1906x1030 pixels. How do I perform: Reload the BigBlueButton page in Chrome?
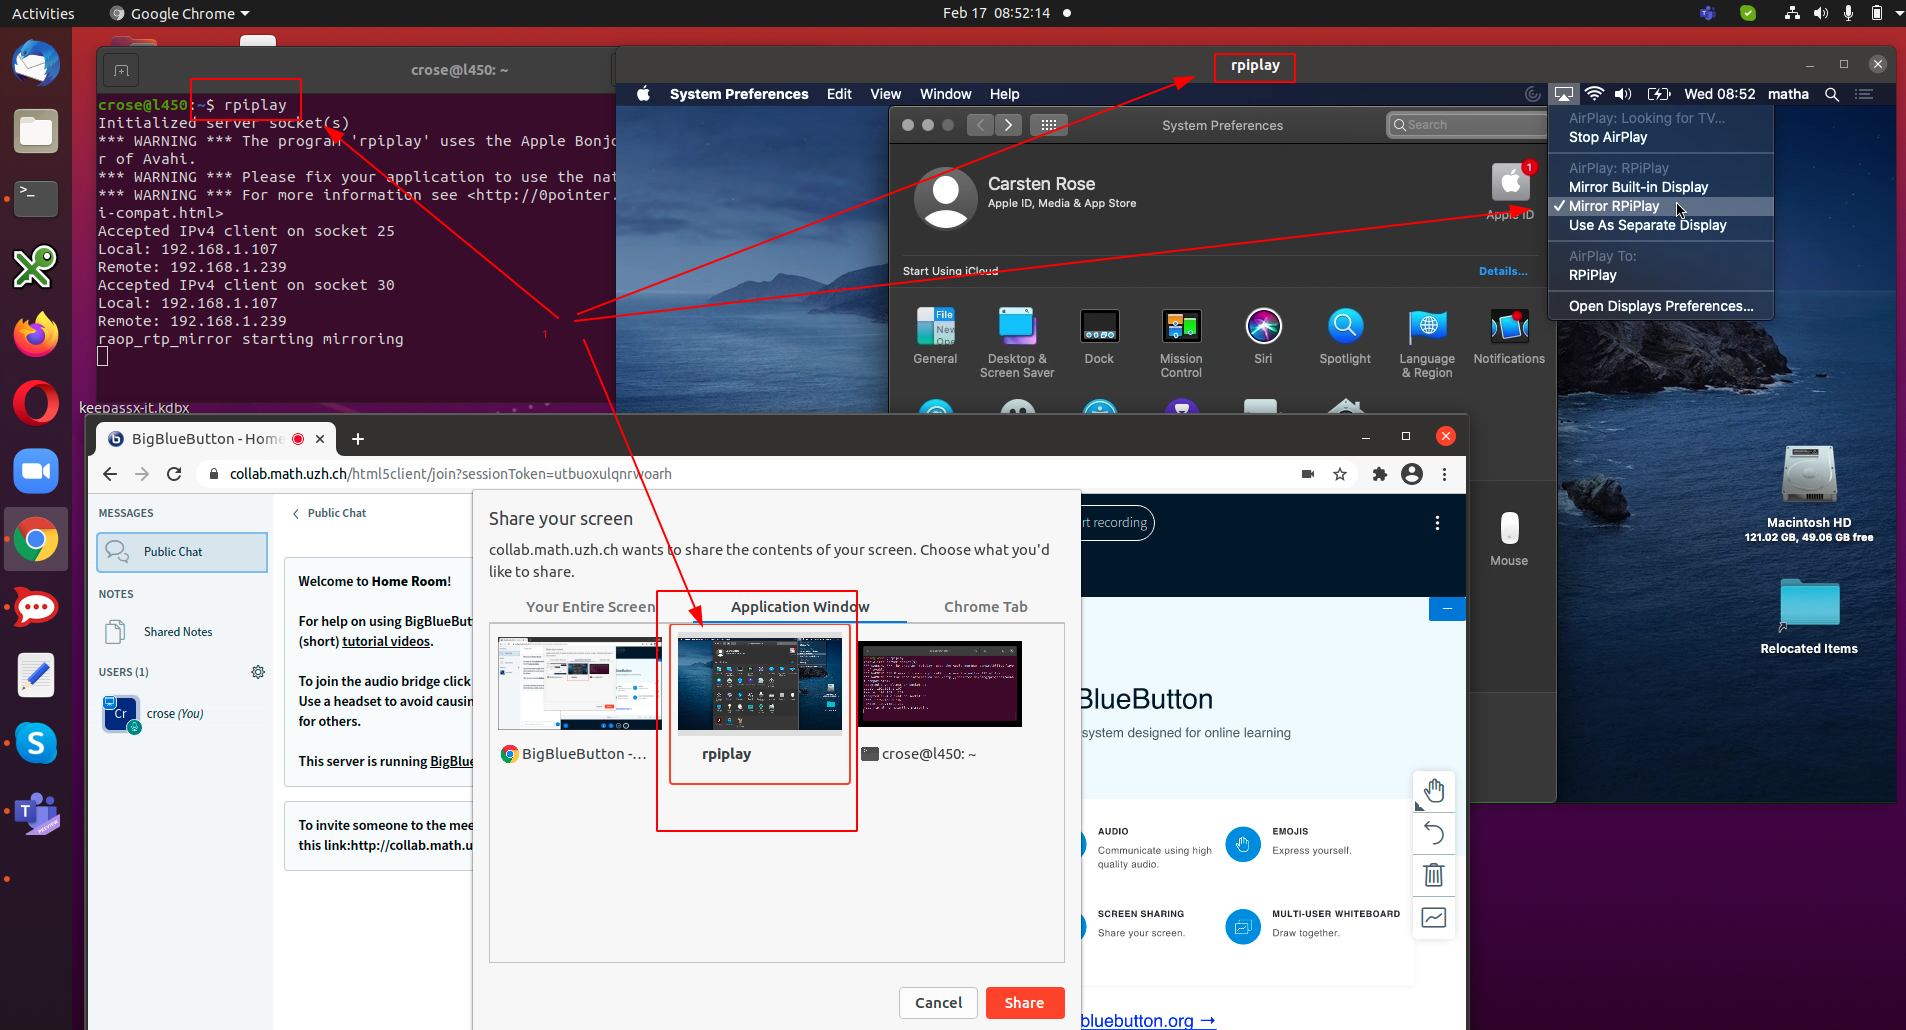[174, 474]
